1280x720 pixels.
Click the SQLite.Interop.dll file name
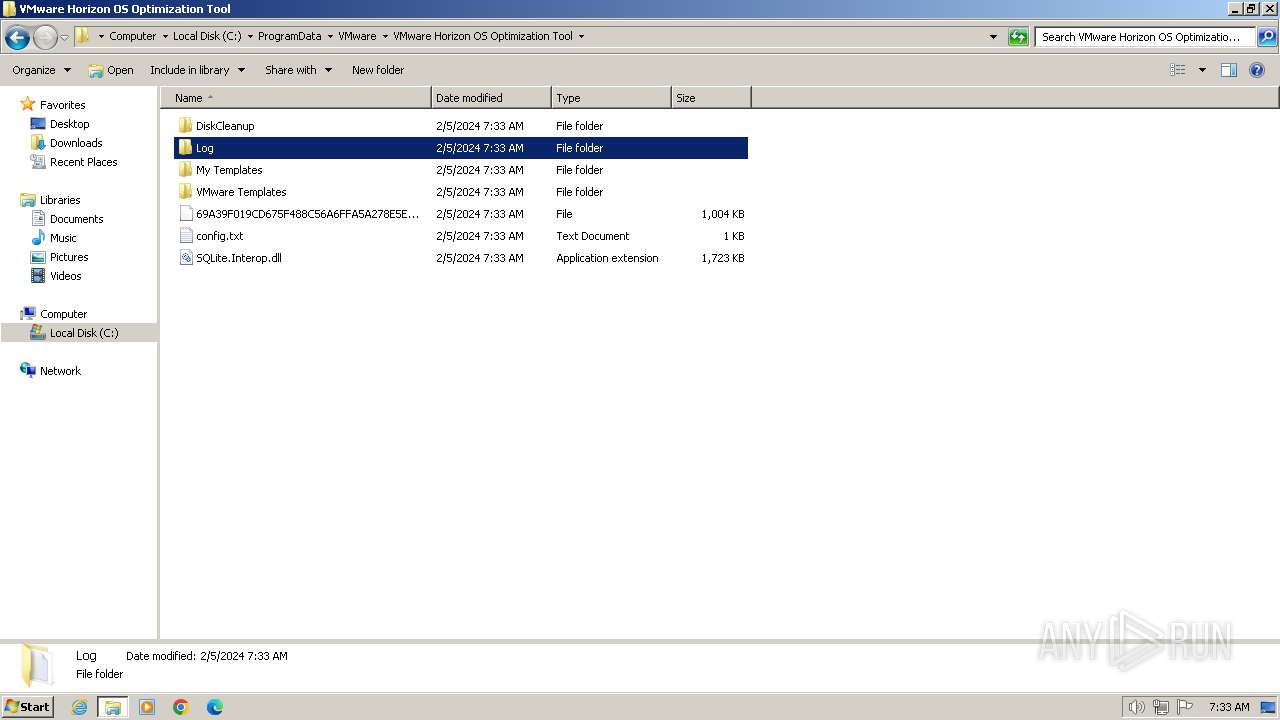(239, 258)
